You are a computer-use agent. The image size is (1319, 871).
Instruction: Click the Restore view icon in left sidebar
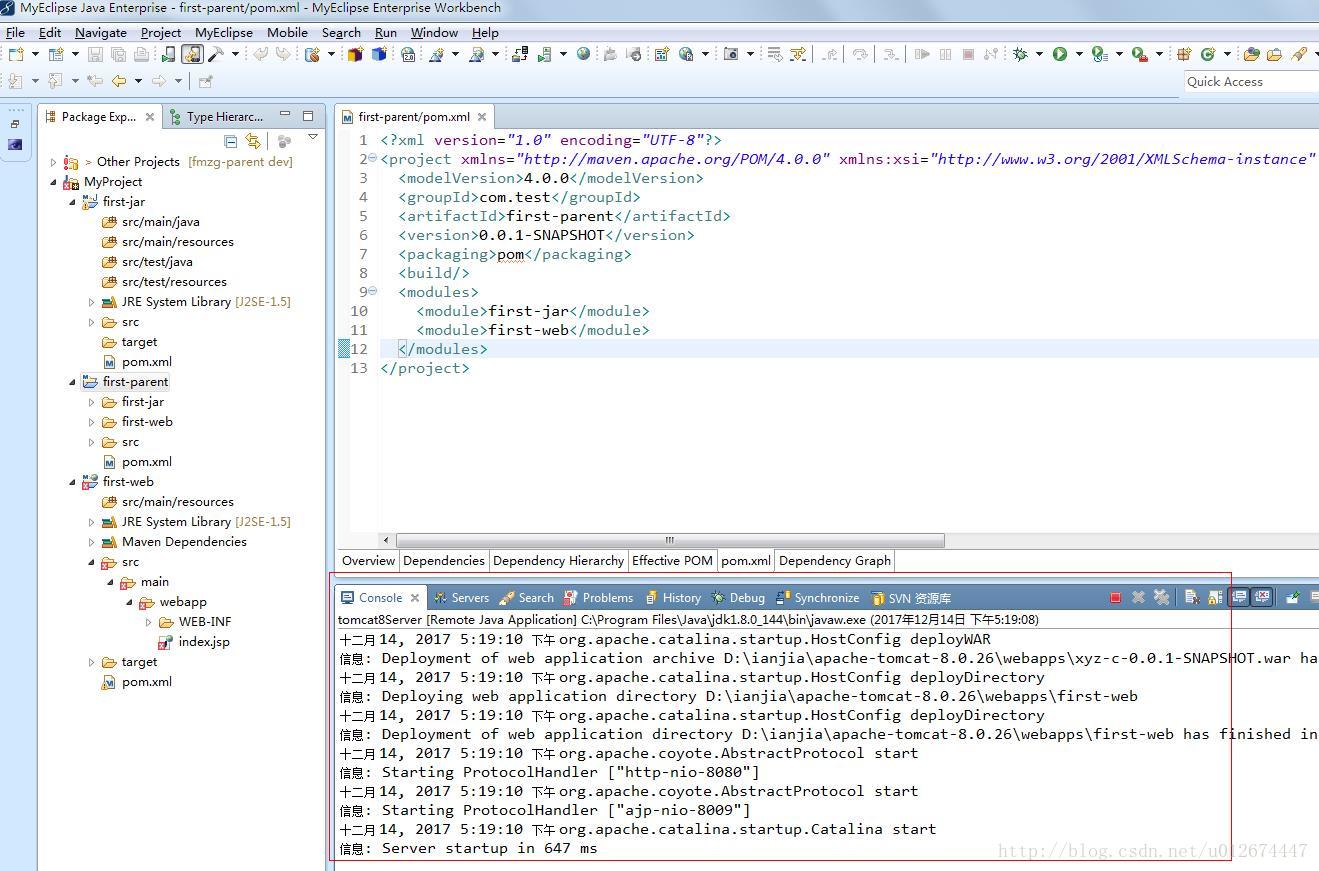(x=14, y=124)
